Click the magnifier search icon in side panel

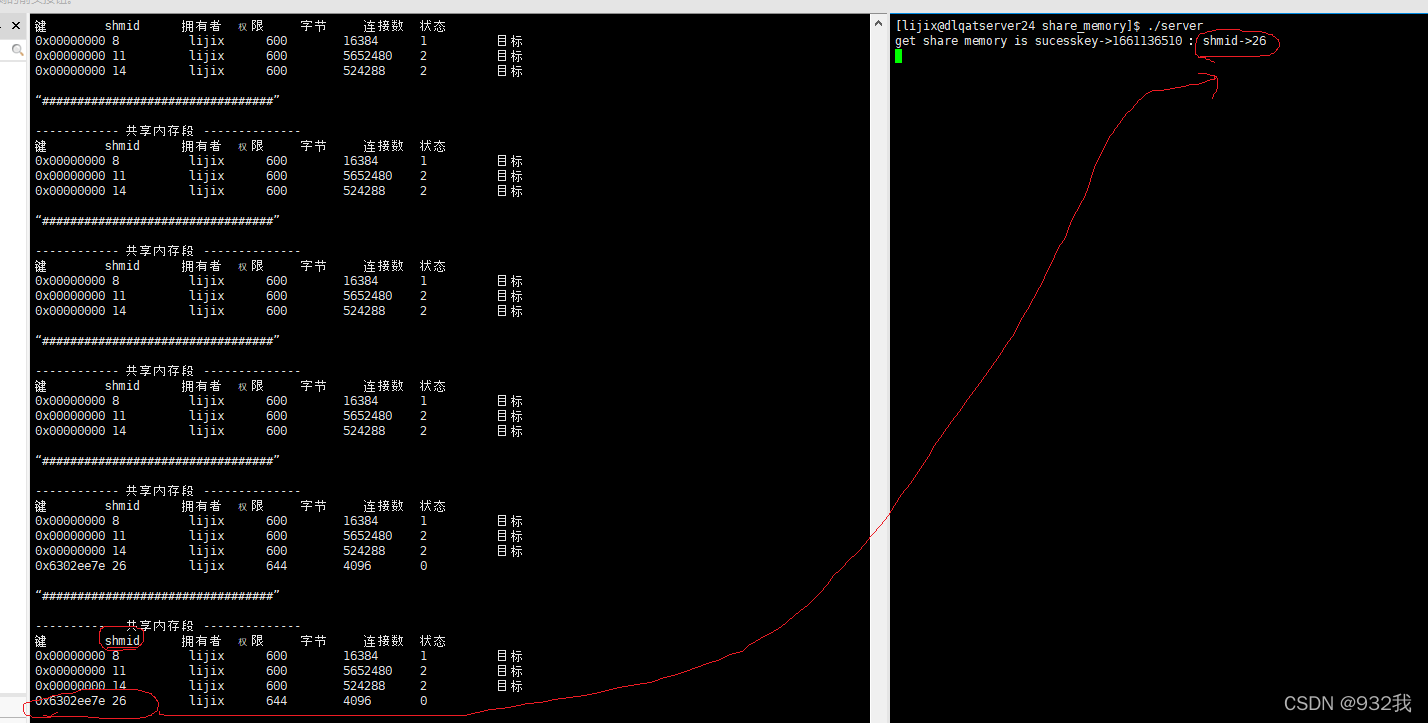point(17,49)
